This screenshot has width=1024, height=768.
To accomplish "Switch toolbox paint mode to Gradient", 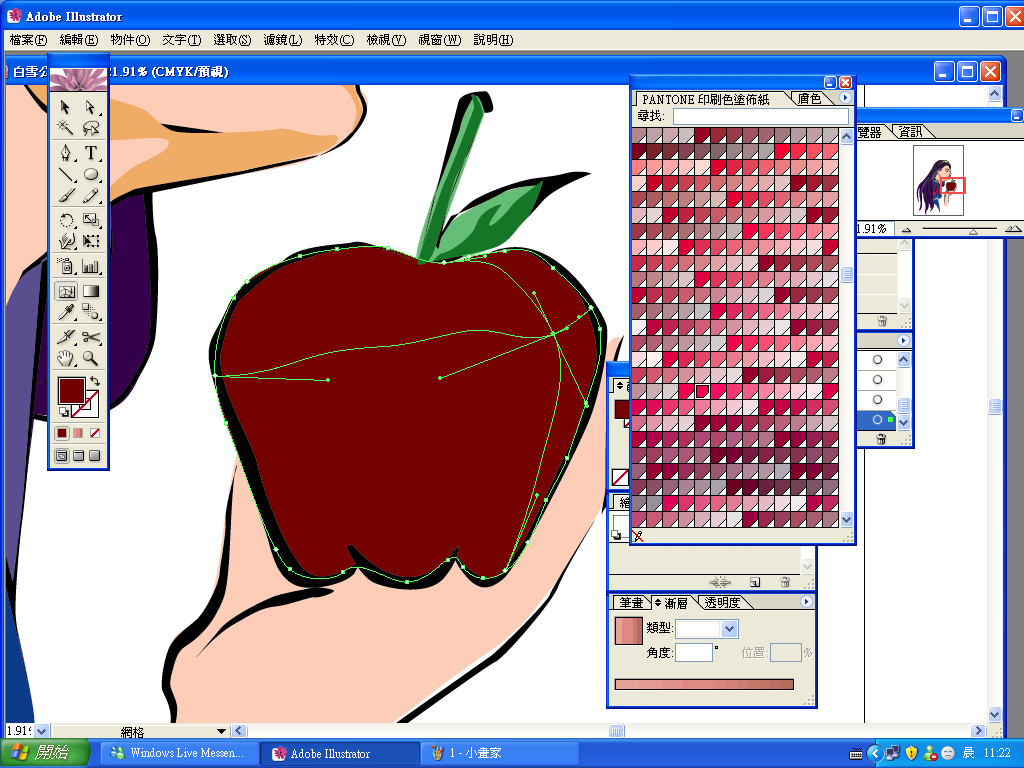I will coord(78,433).
